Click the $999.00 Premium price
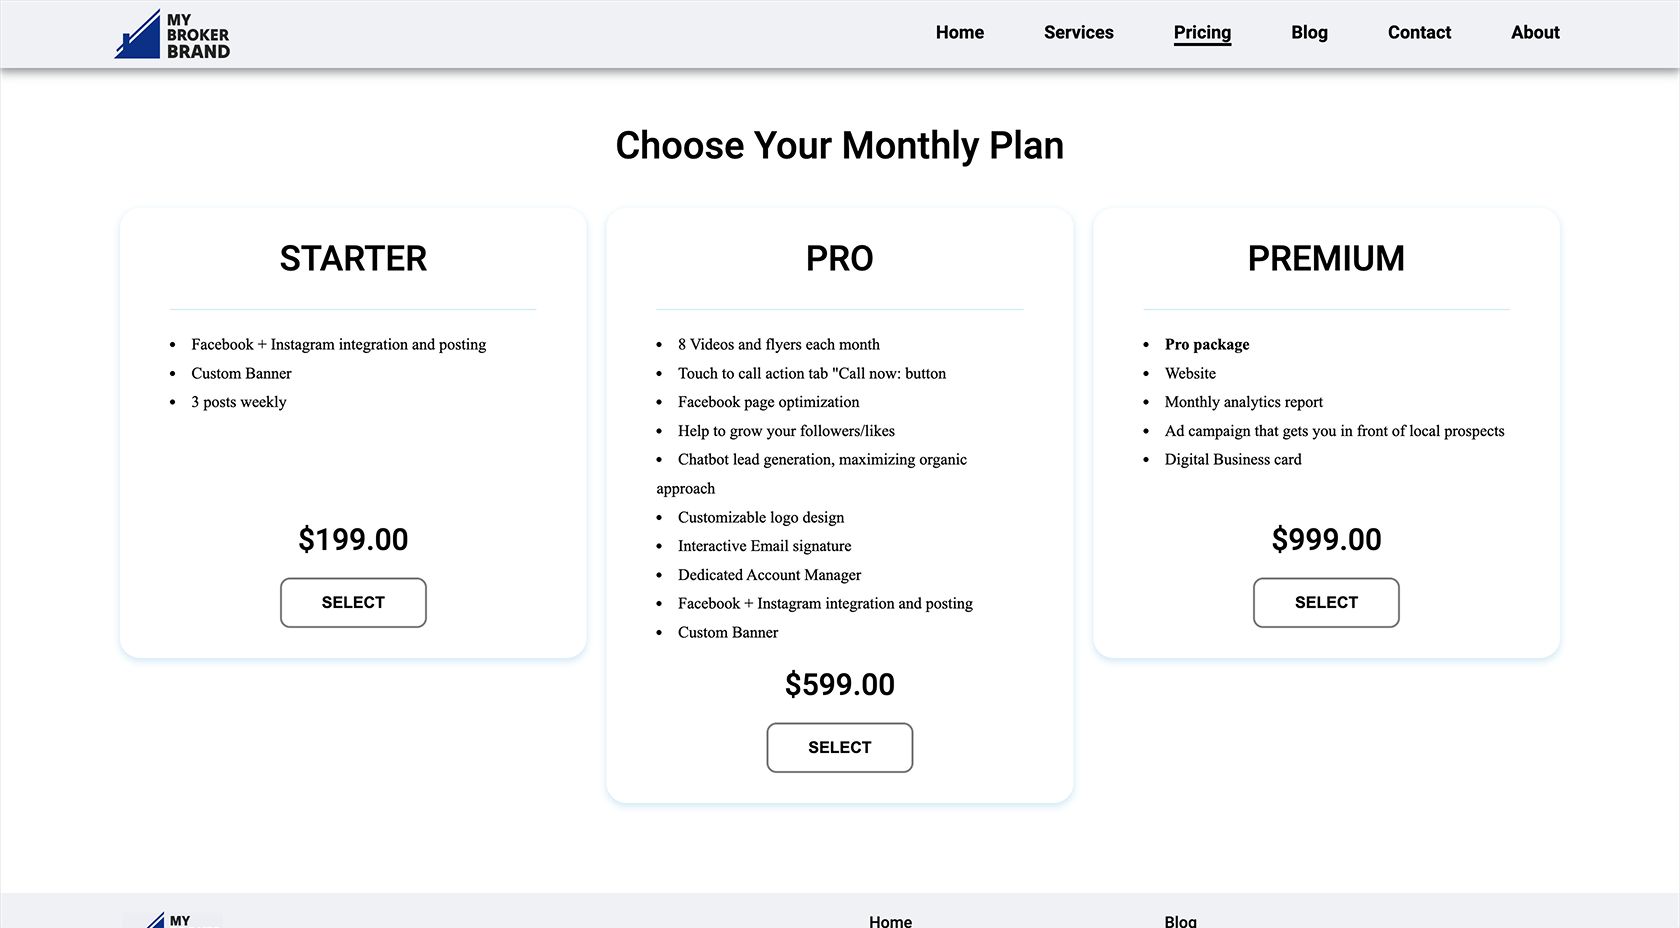This screenshot has height=928, width=1680. click(1326, 540)
